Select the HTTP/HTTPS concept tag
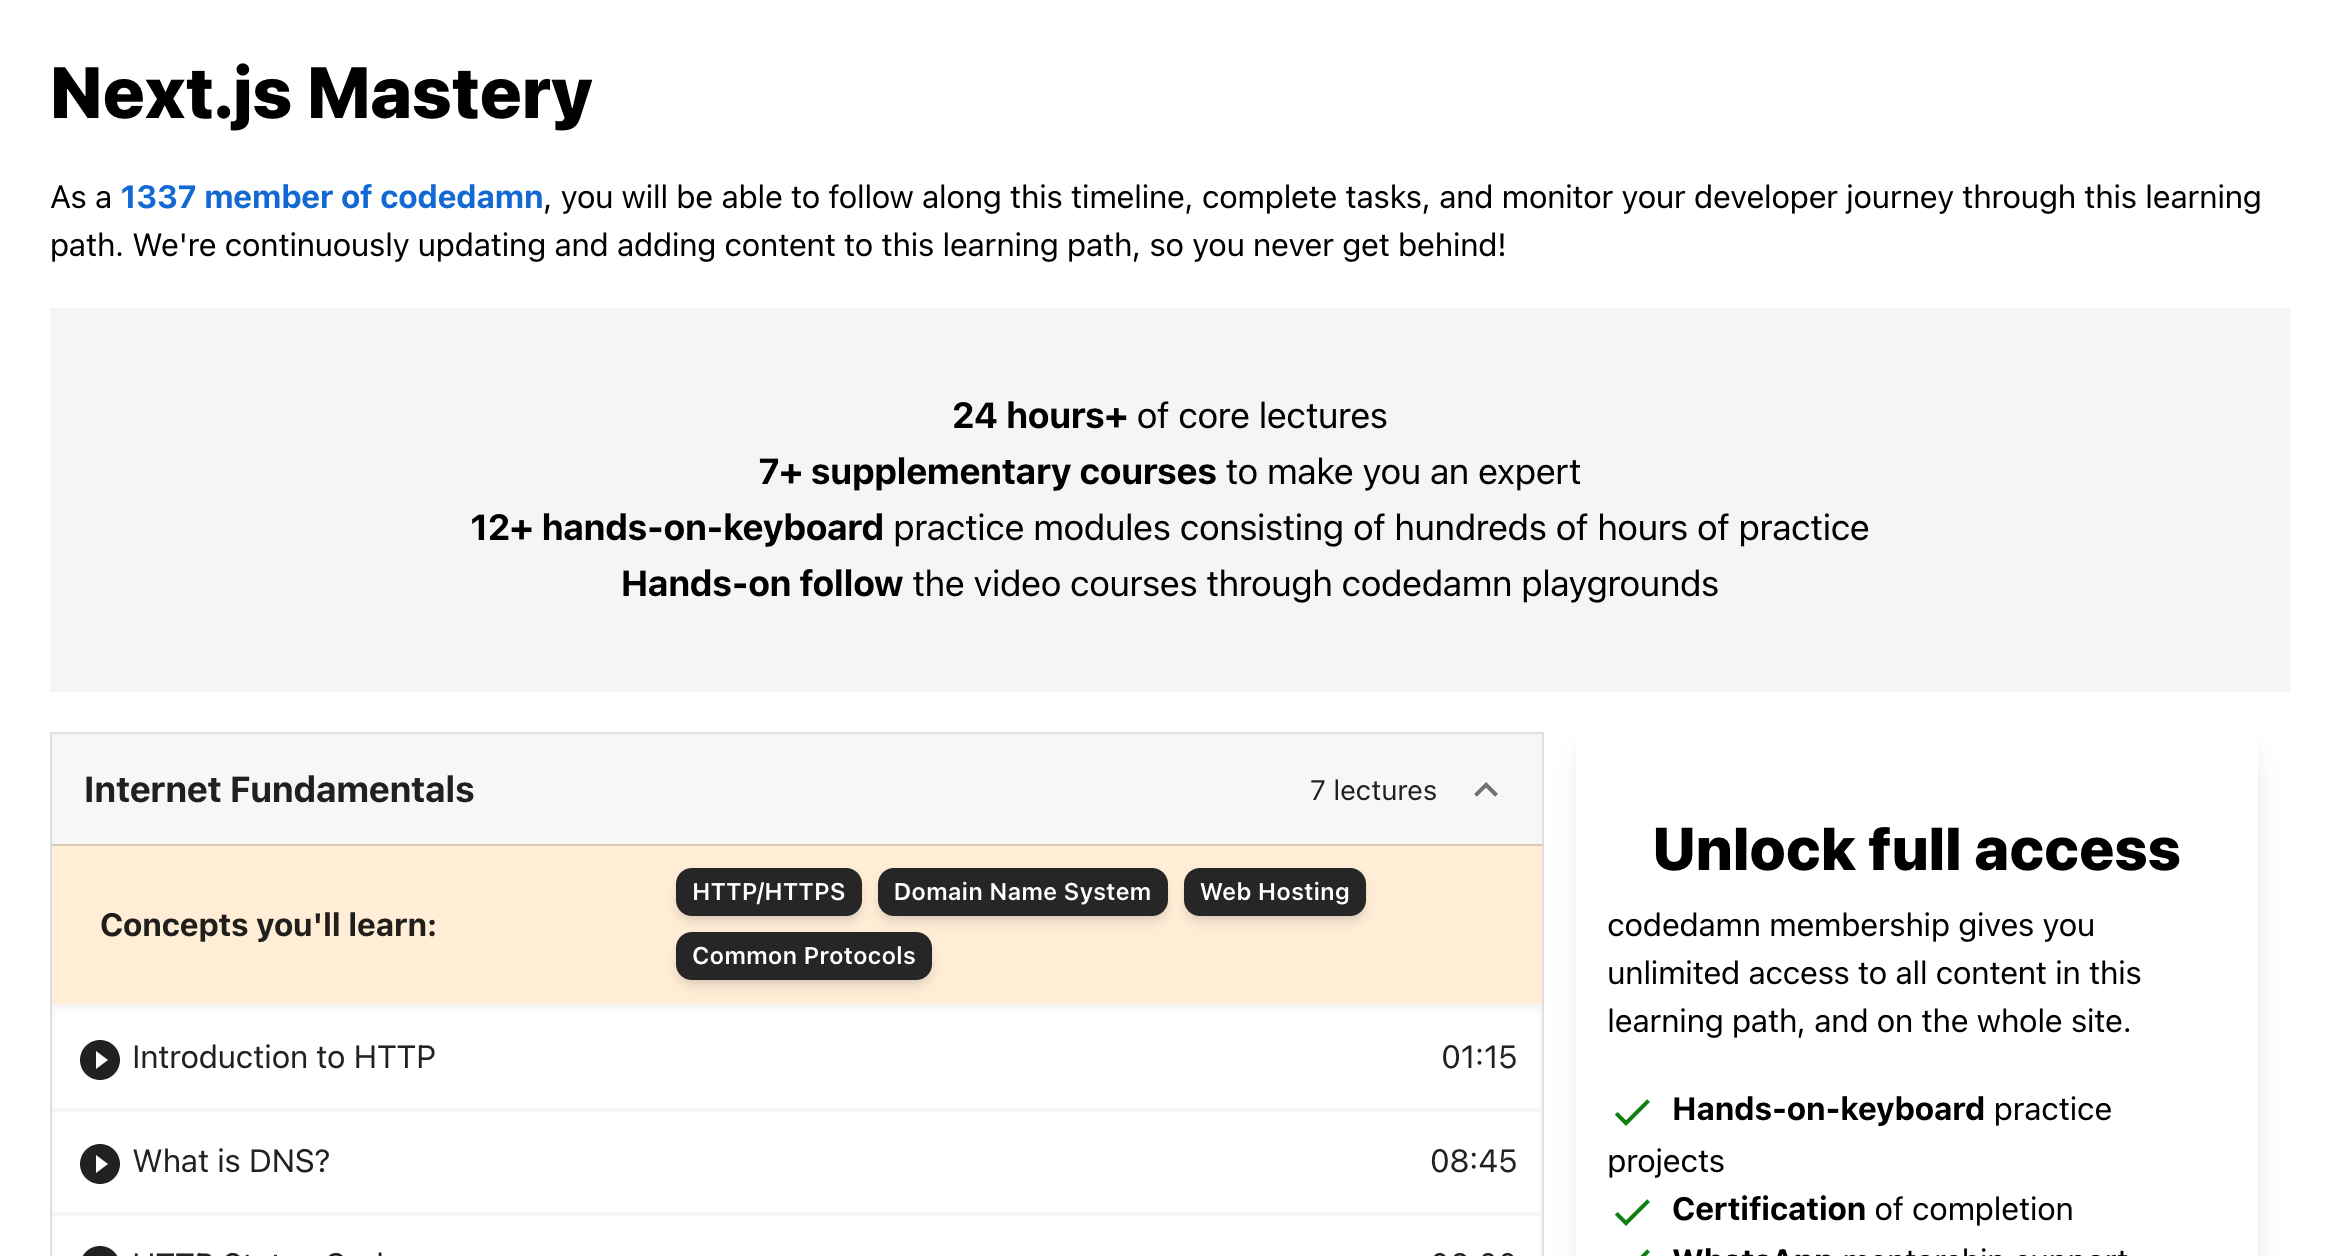 pos(768,892)
